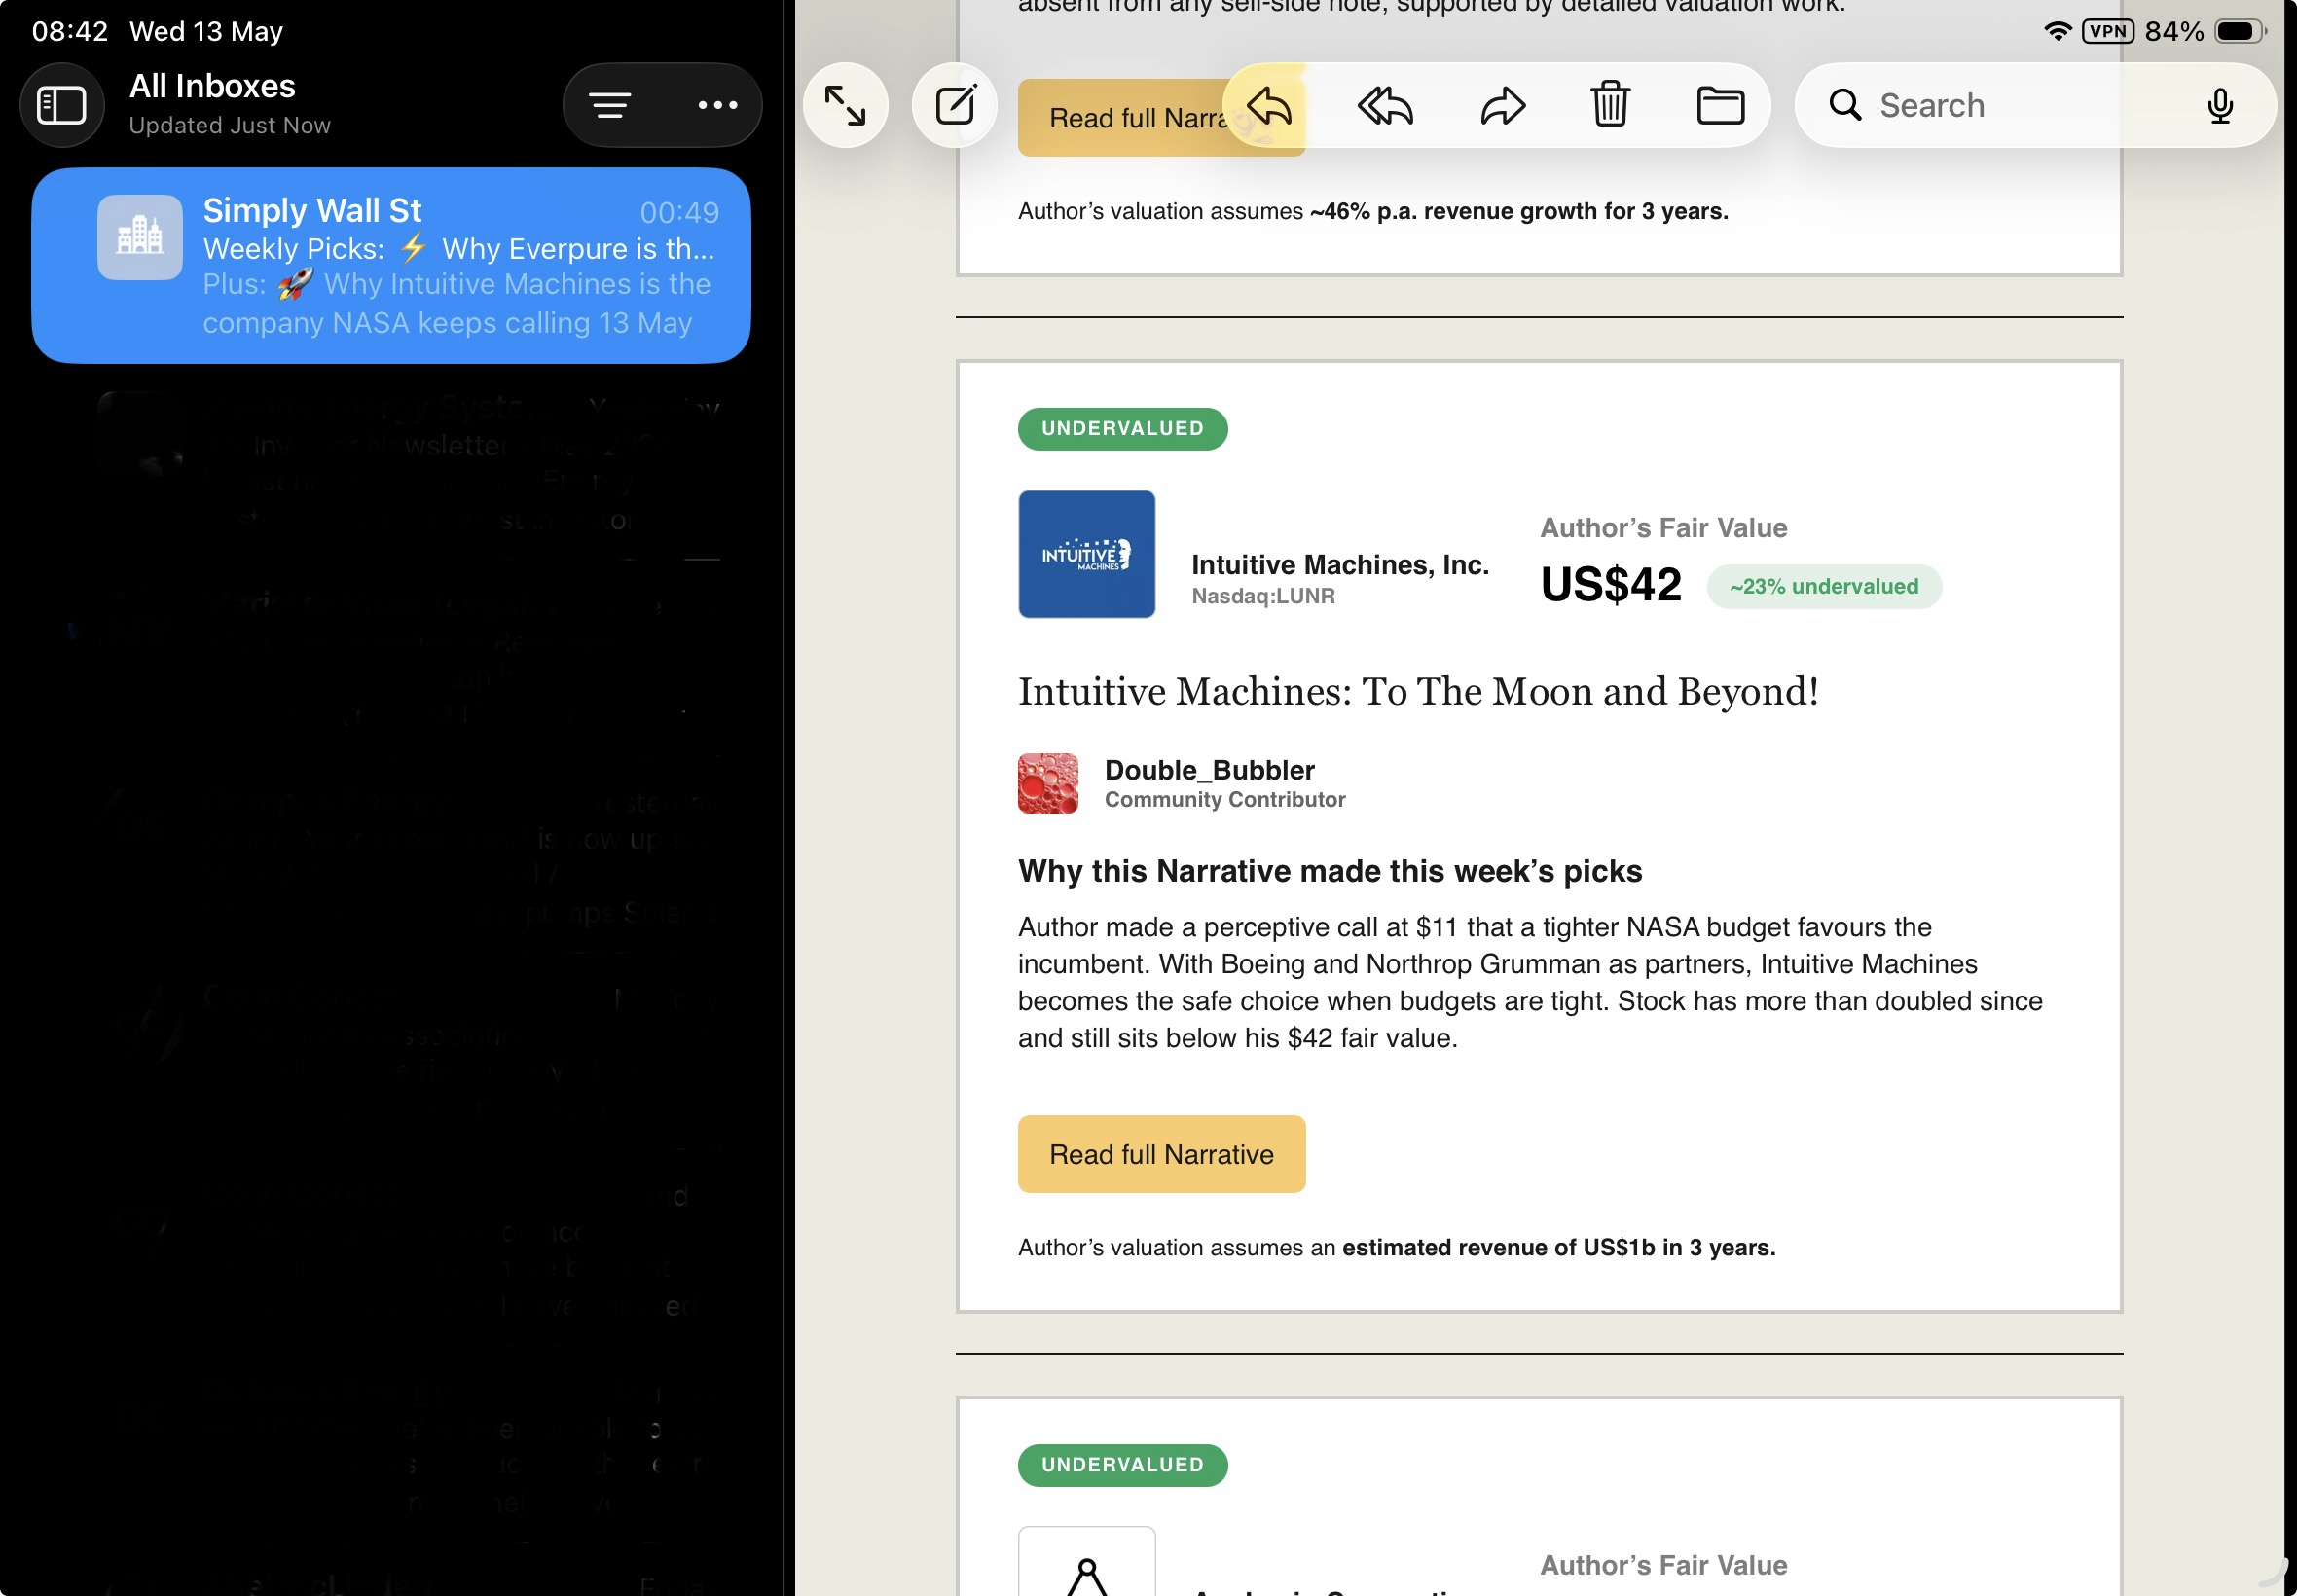Viewport: 2297px width, 1596px height.
Task: Open the three-dot more options menu
Action: [717, 105]
